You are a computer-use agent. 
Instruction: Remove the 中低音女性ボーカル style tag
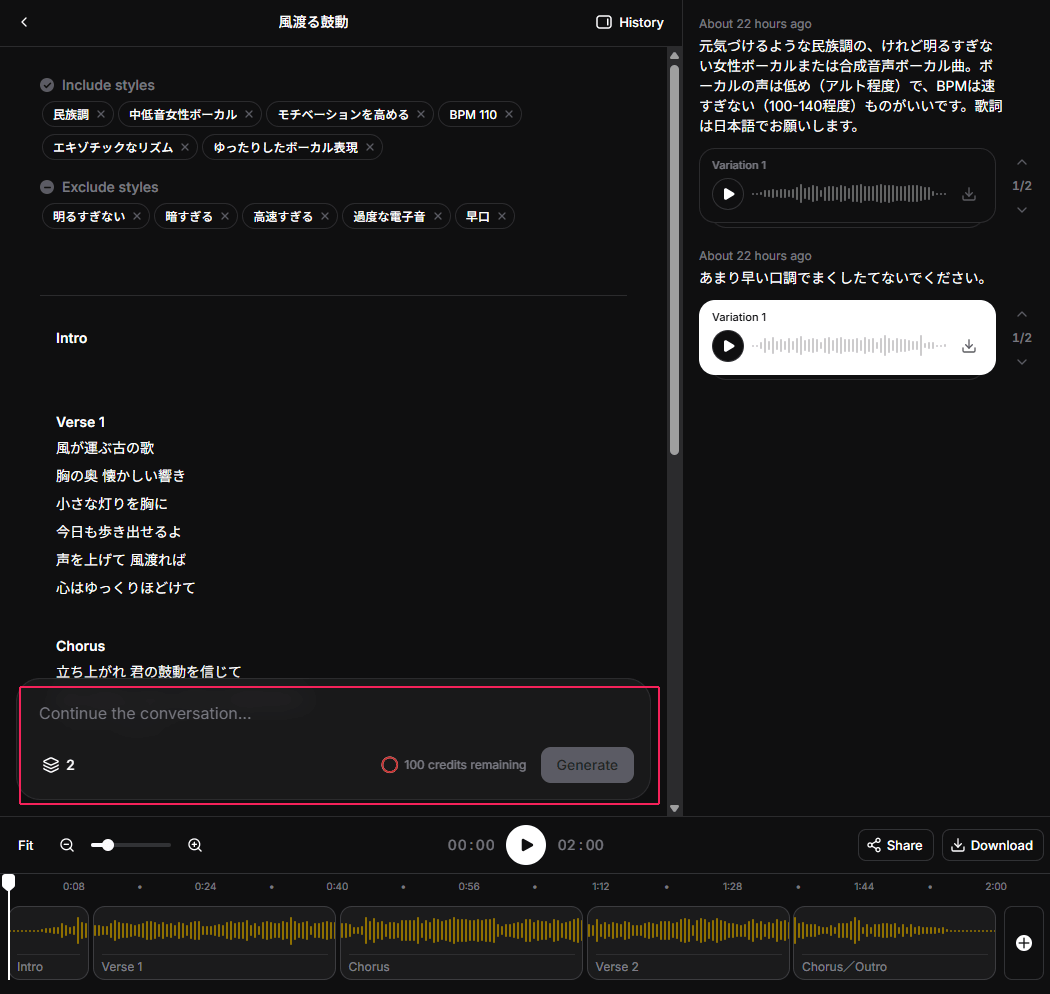click(248, 114)
